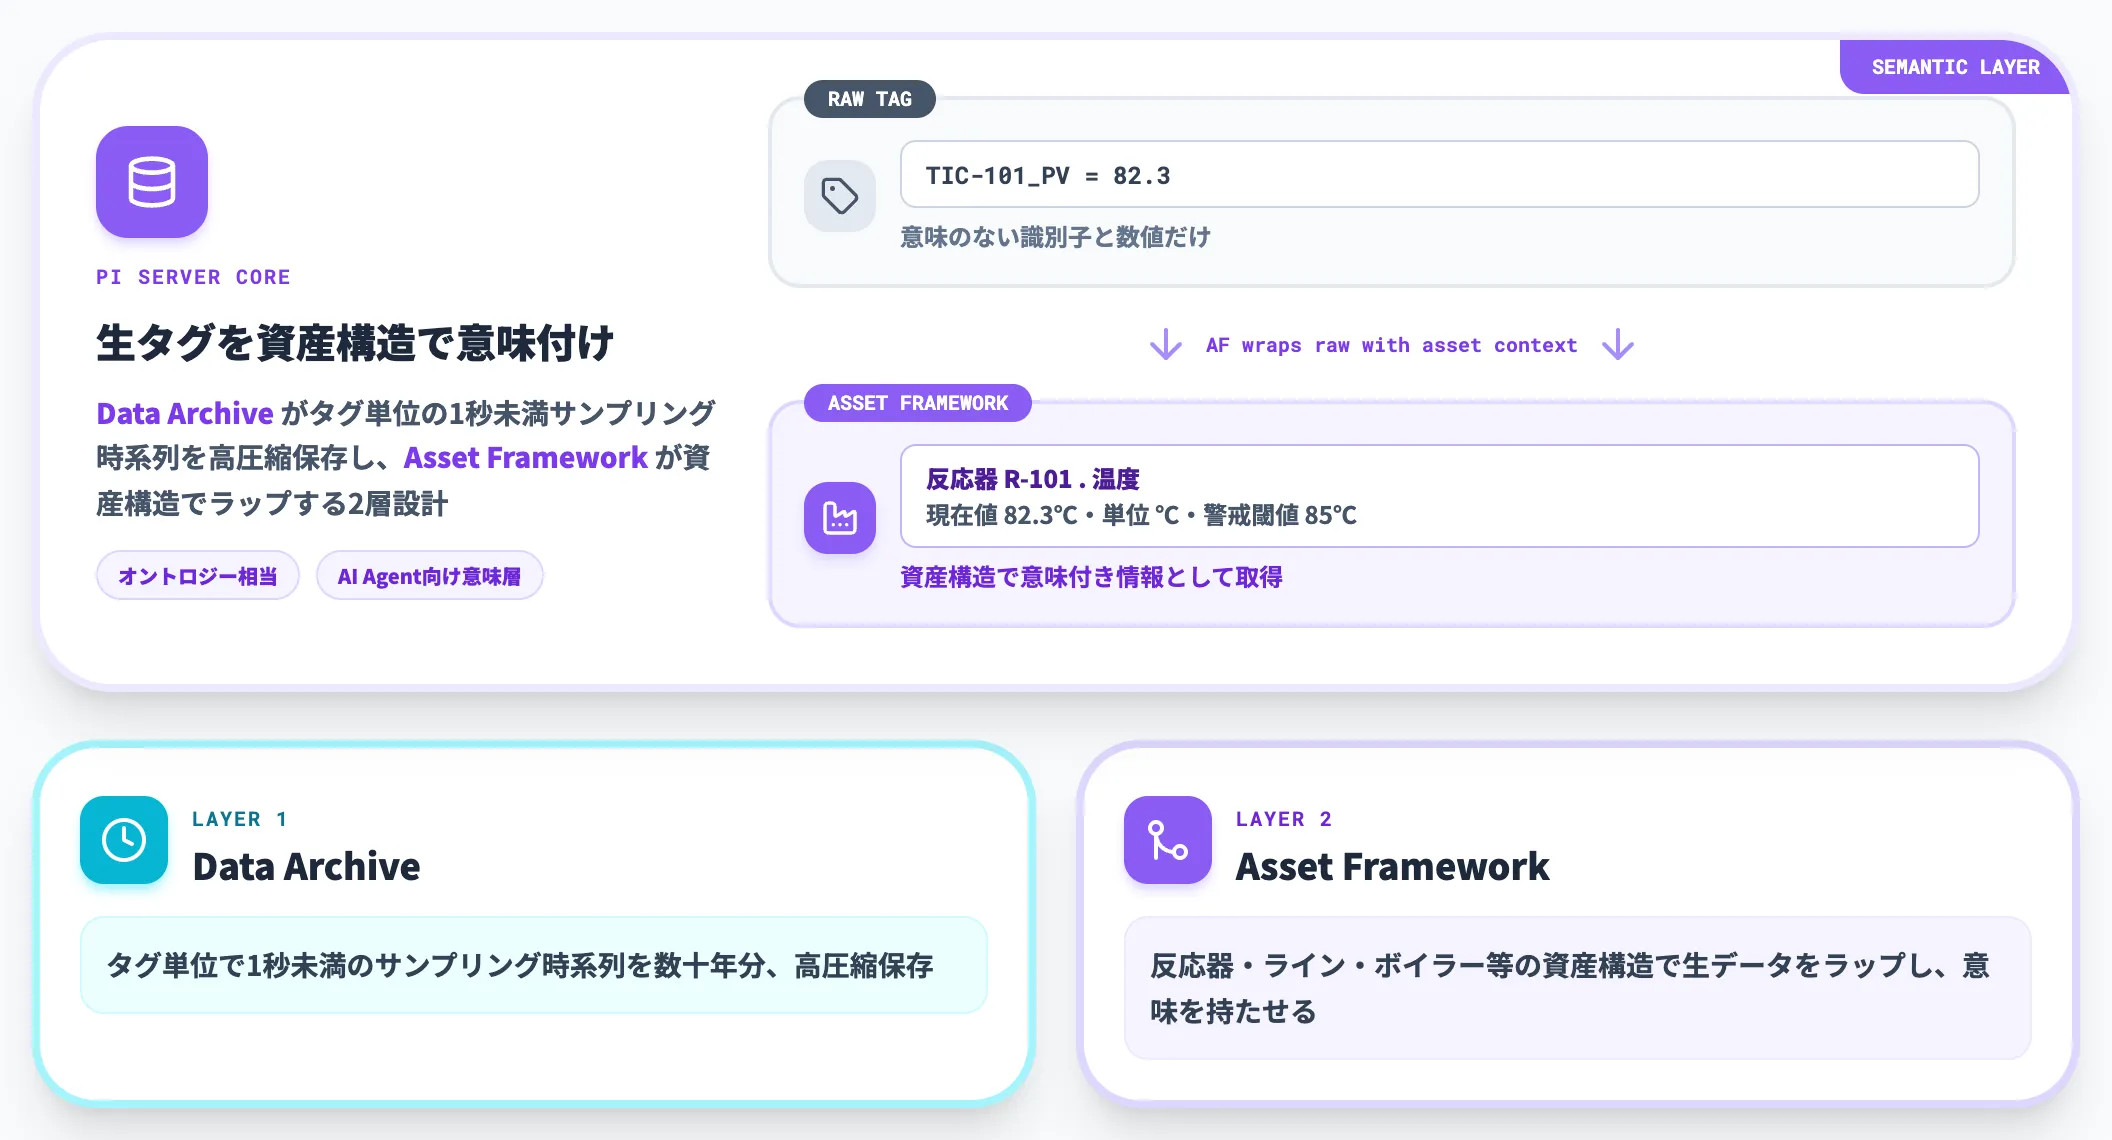Click the 'AF wraps raw with asset context' text
The image size is (2112, 1140).
[1391, 345]
